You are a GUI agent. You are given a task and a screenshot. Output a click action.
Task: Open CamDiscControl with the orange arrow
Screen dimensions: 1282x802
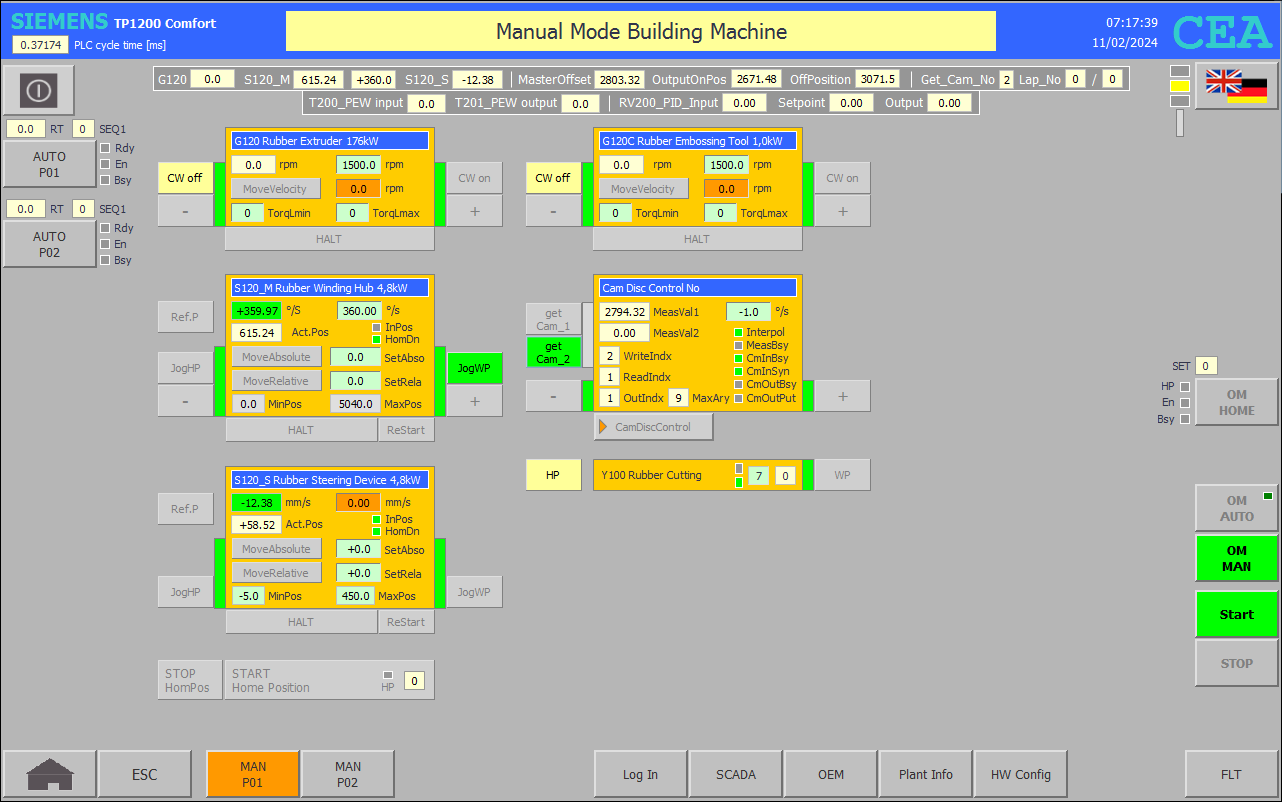click(x=653, y=427)
